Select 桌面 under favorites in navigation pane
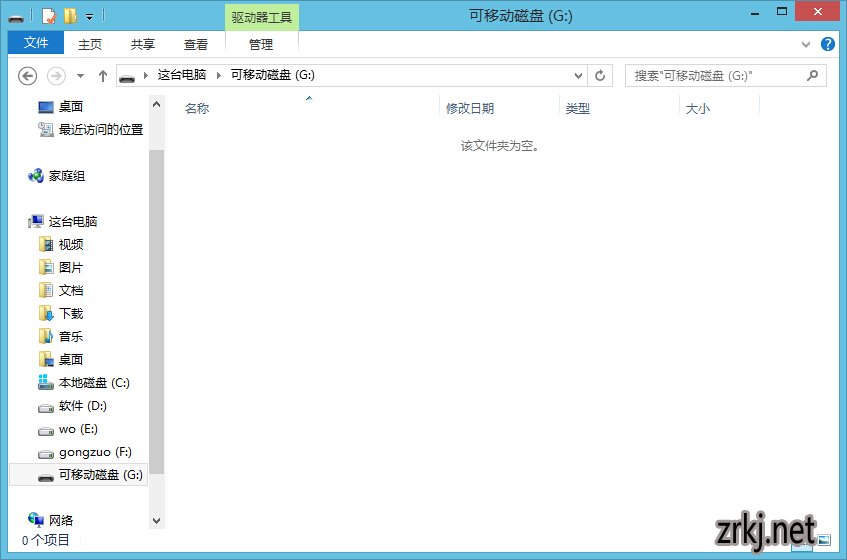847x560 pixels. point(71,107)
